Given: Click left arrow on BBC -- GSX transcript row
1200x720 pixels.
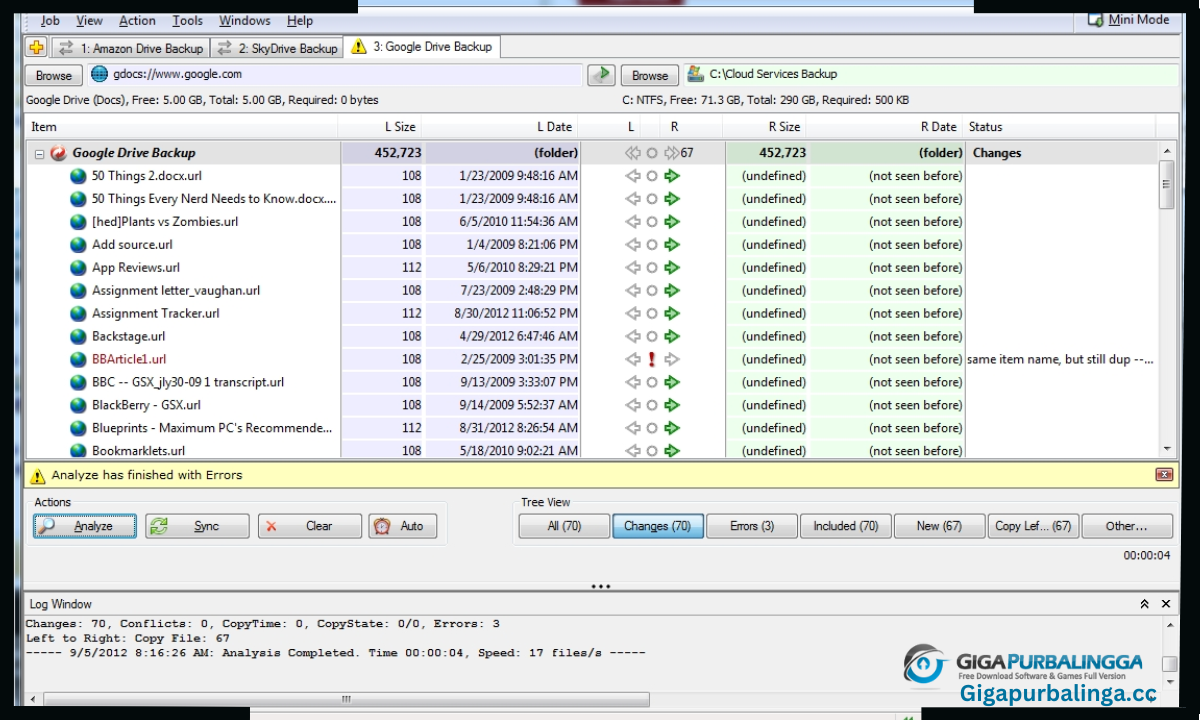Looking at the screenshot, I should click(632, 383).
